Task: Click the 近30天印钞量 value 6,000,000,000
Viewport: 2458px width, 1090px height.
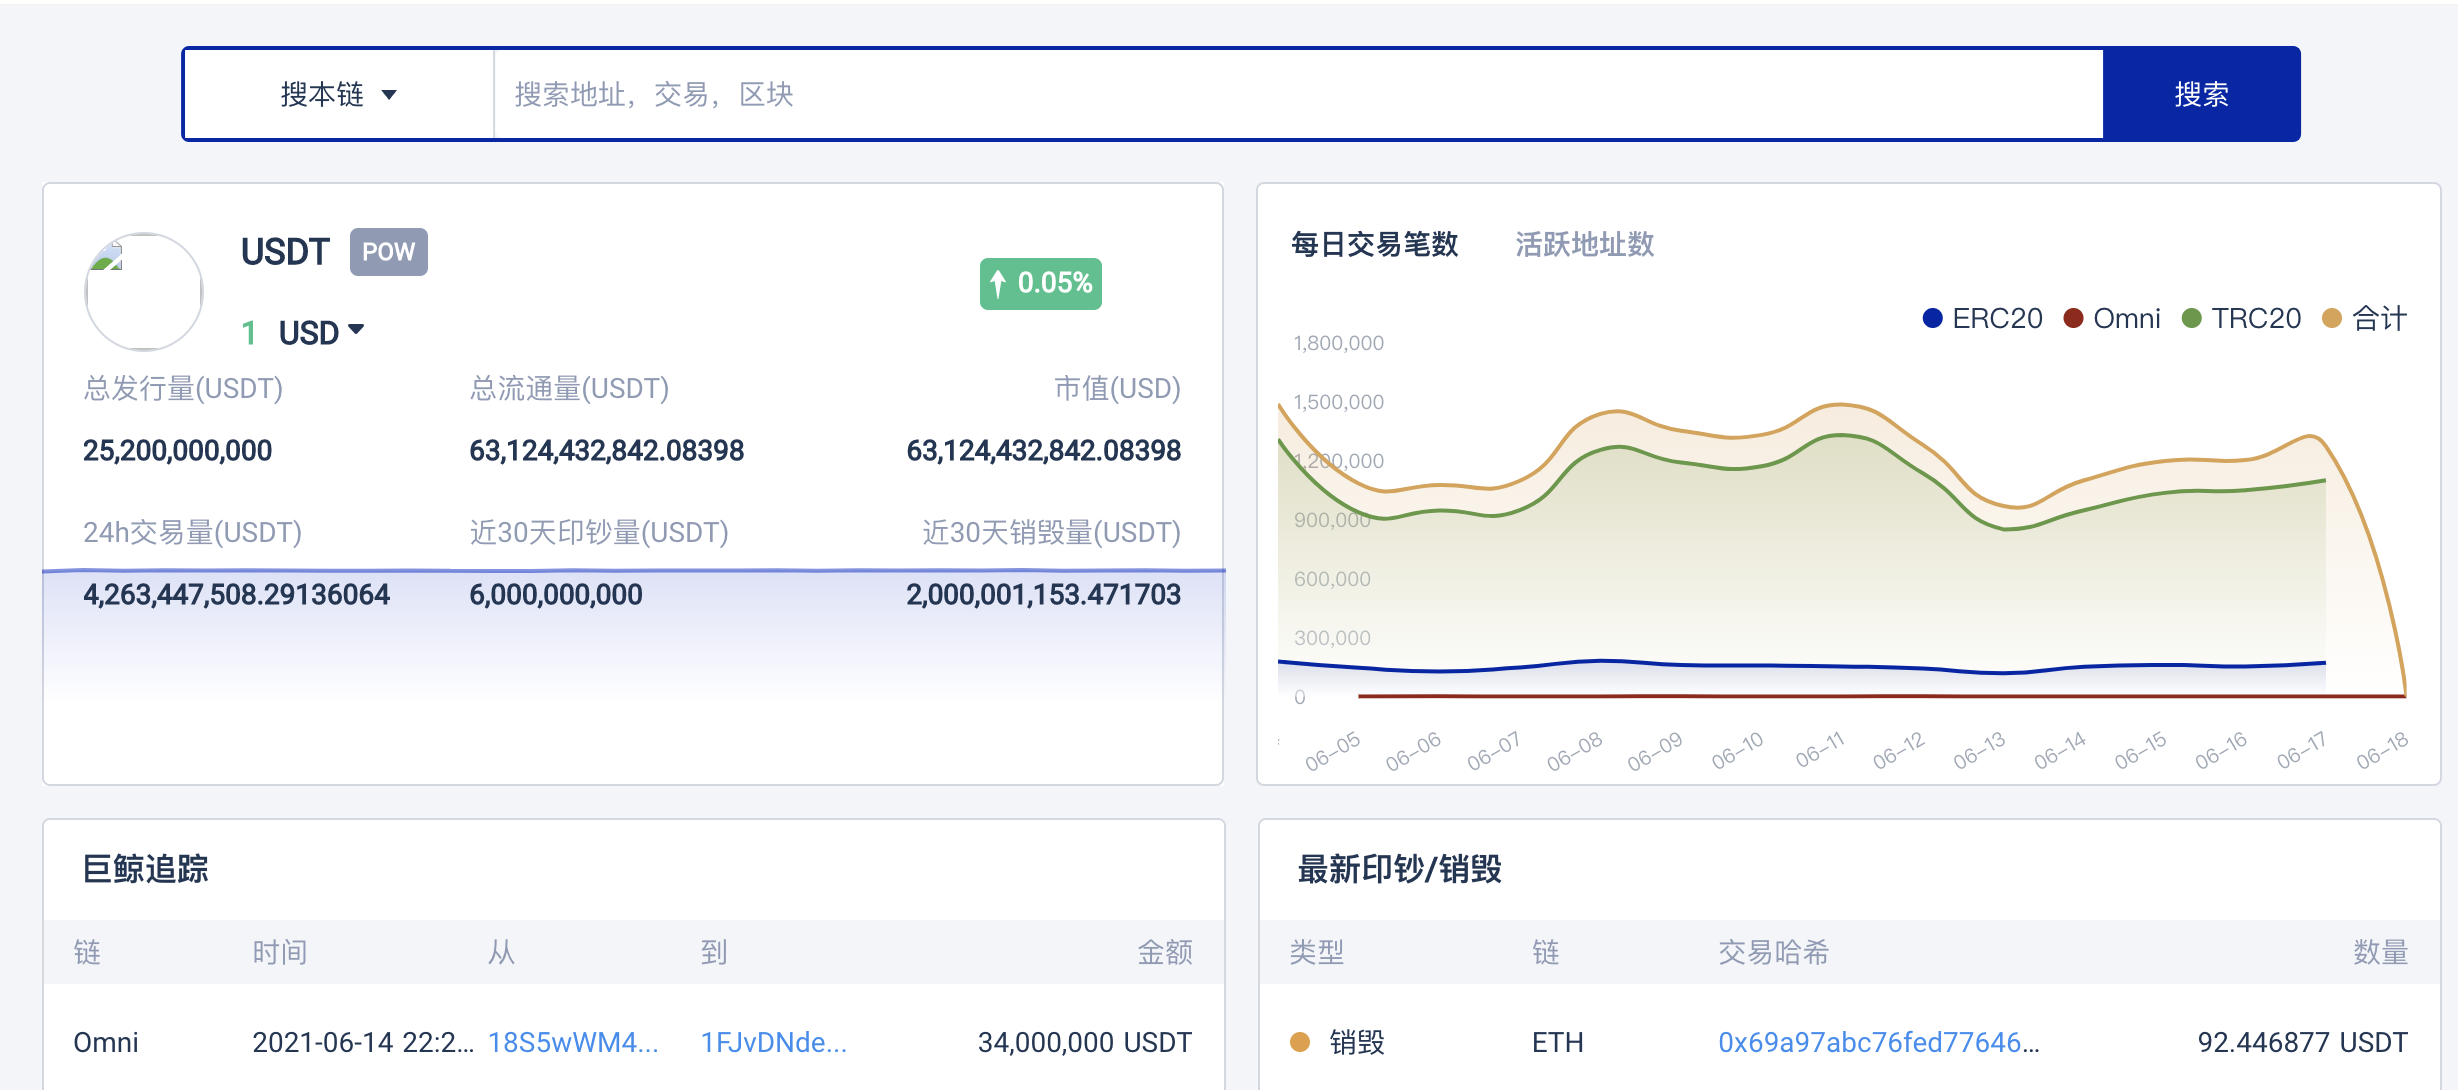Action: point(555,594)
